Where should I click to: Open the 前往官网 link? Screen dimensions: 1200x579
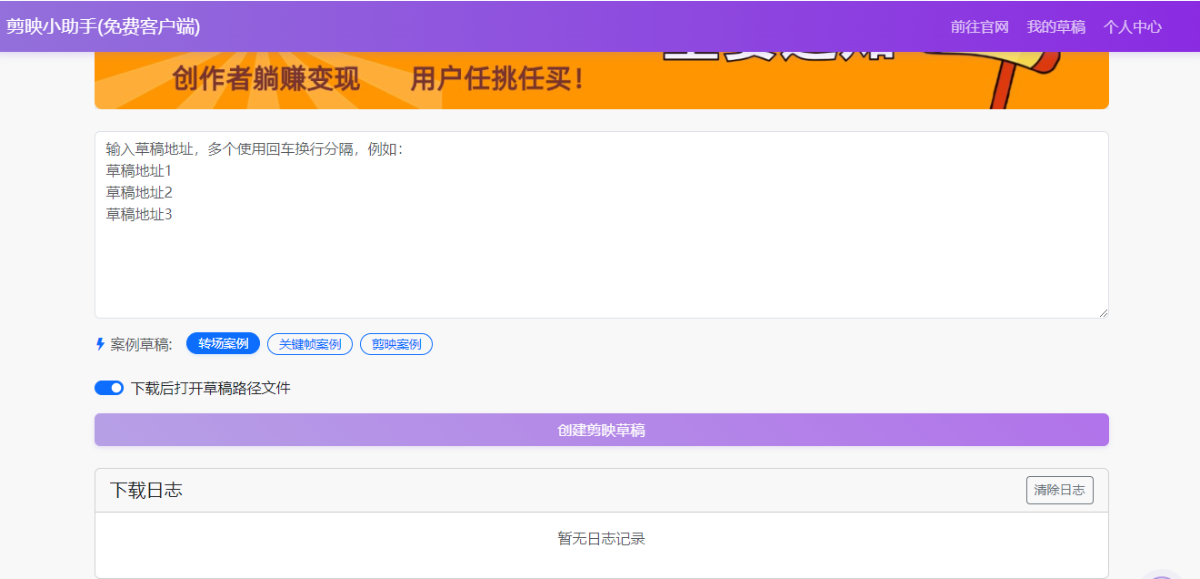point(979,27)
